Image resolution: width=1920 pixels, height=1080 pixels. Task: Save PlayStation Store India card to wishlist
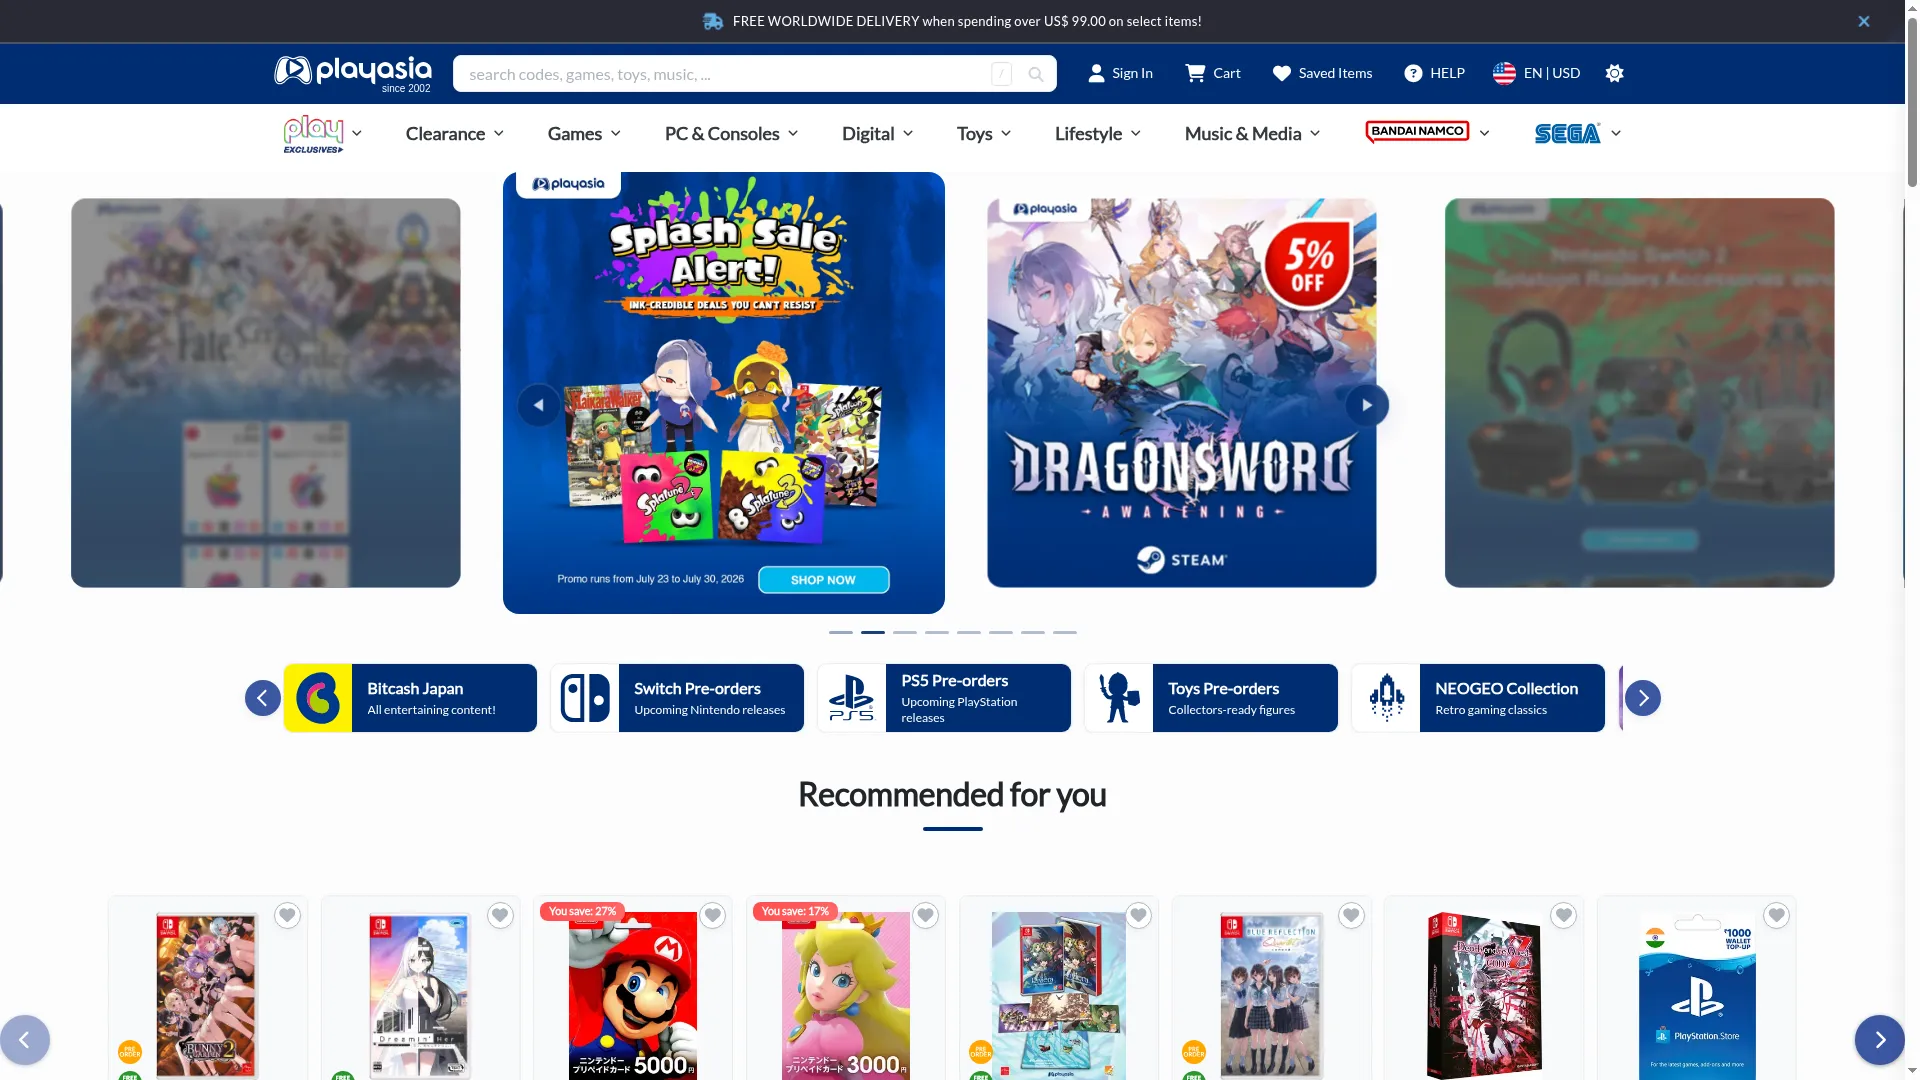1776,915
